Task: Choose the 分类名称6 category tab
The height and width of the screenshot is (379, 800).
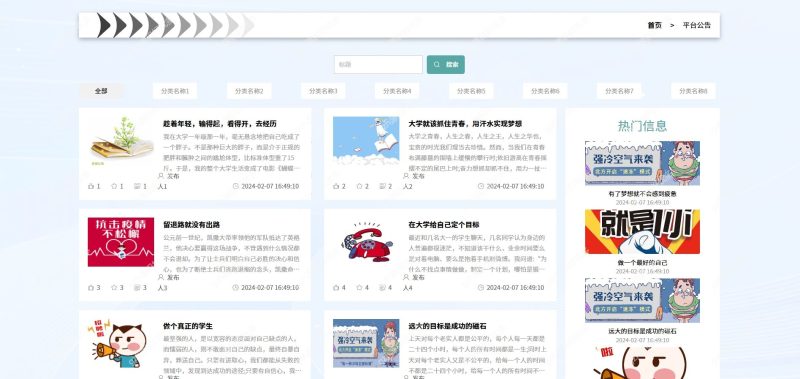Action: [545, 91]
